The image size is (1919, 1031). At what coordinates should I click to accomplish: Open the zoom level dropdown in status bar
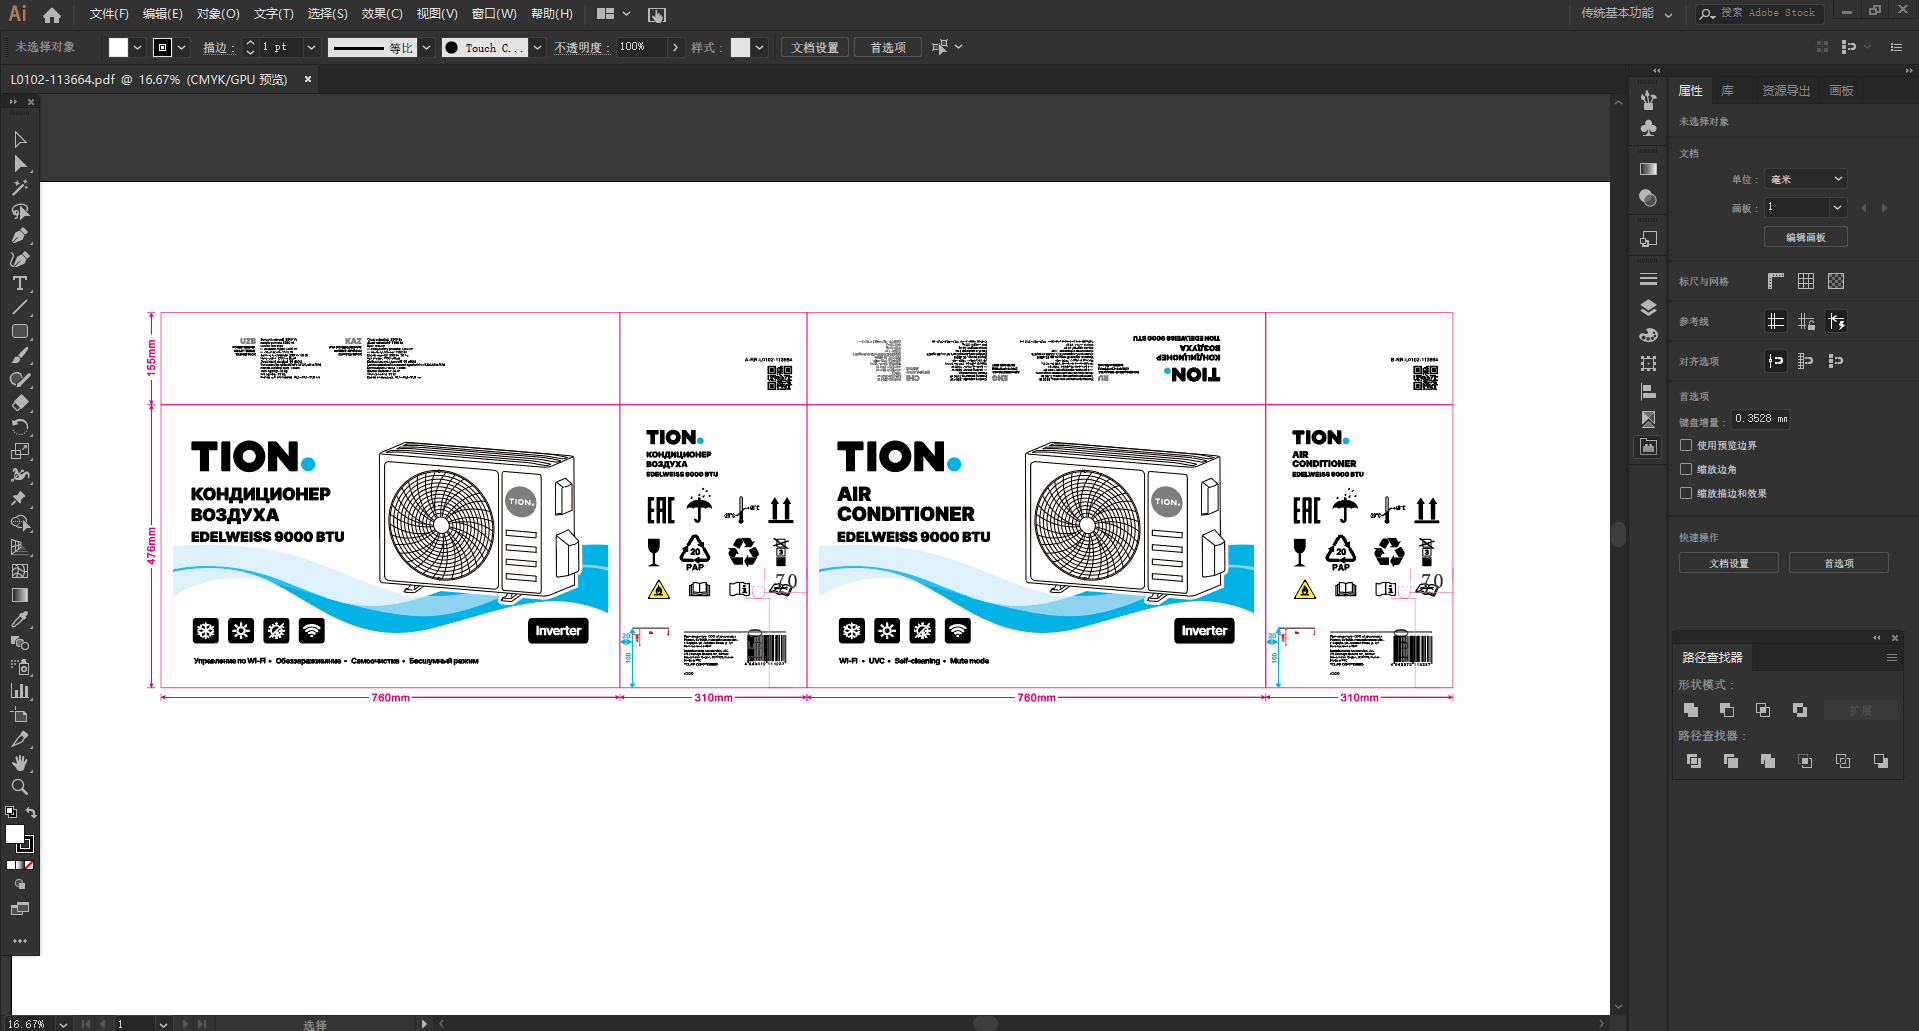[x=63, y=1024]
